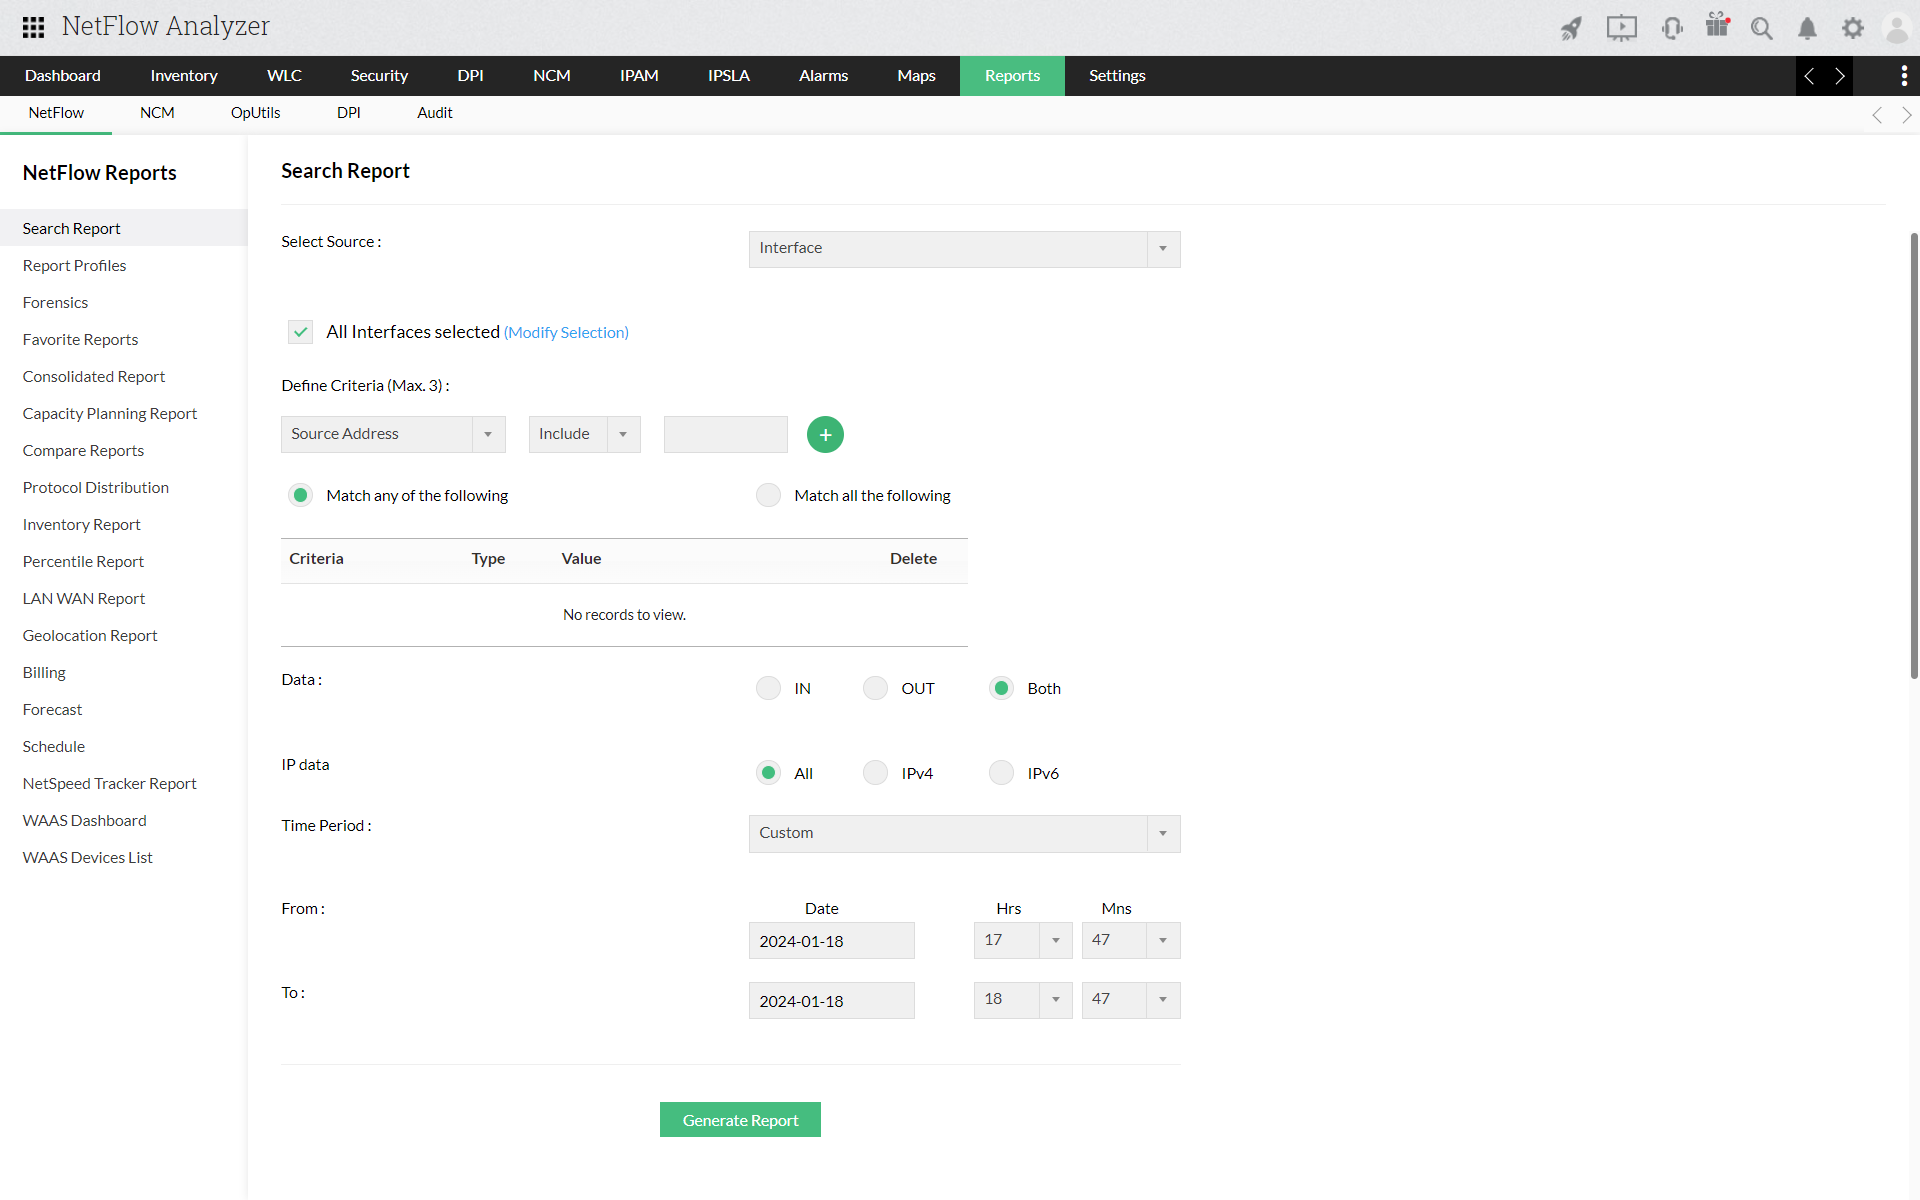Open the video presentation screen icon
Viewport: 1920px width, 1200px height.
(x=1621, y=28)
